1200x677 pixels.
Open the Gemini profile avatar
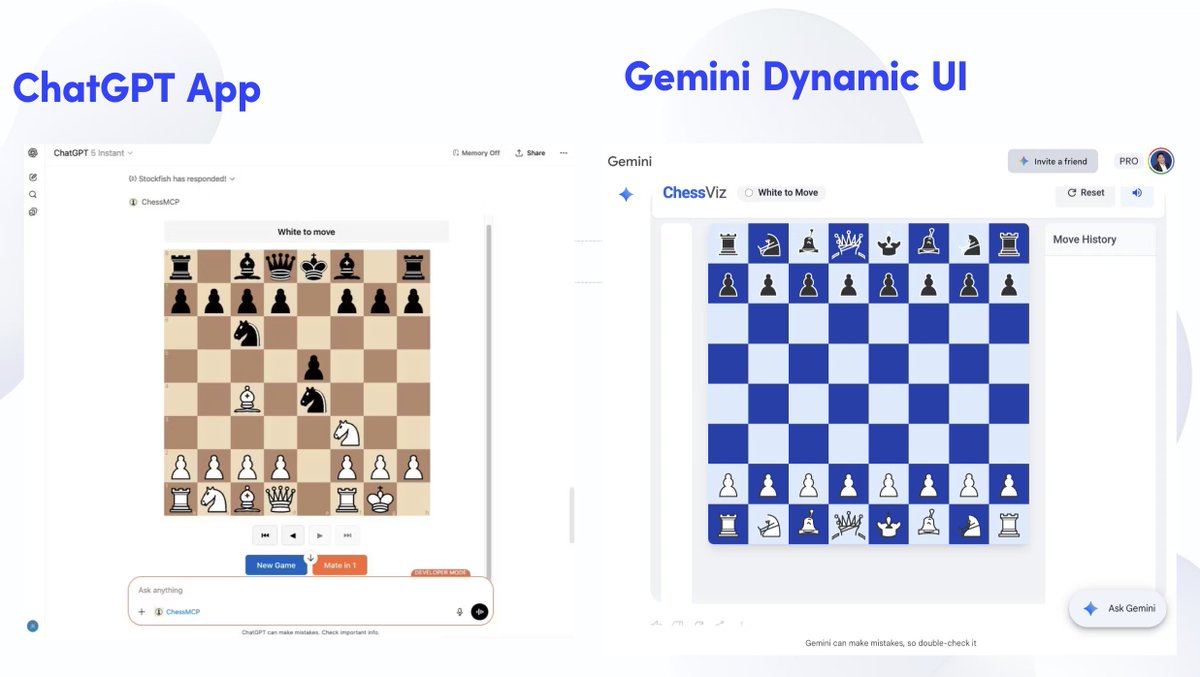point(1161,161)
